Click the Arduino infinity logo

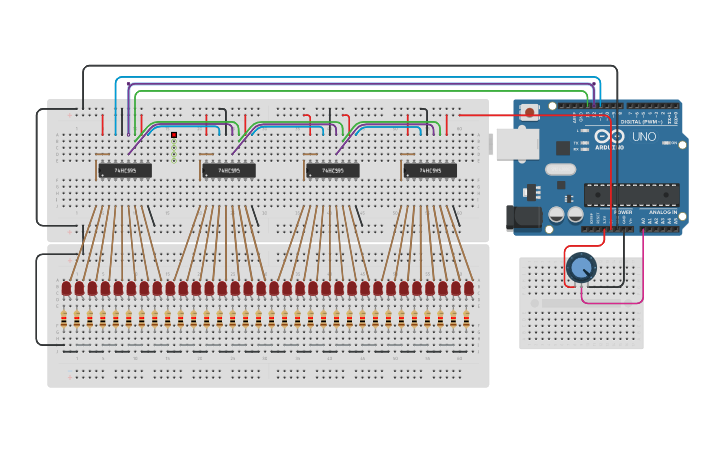609,137
